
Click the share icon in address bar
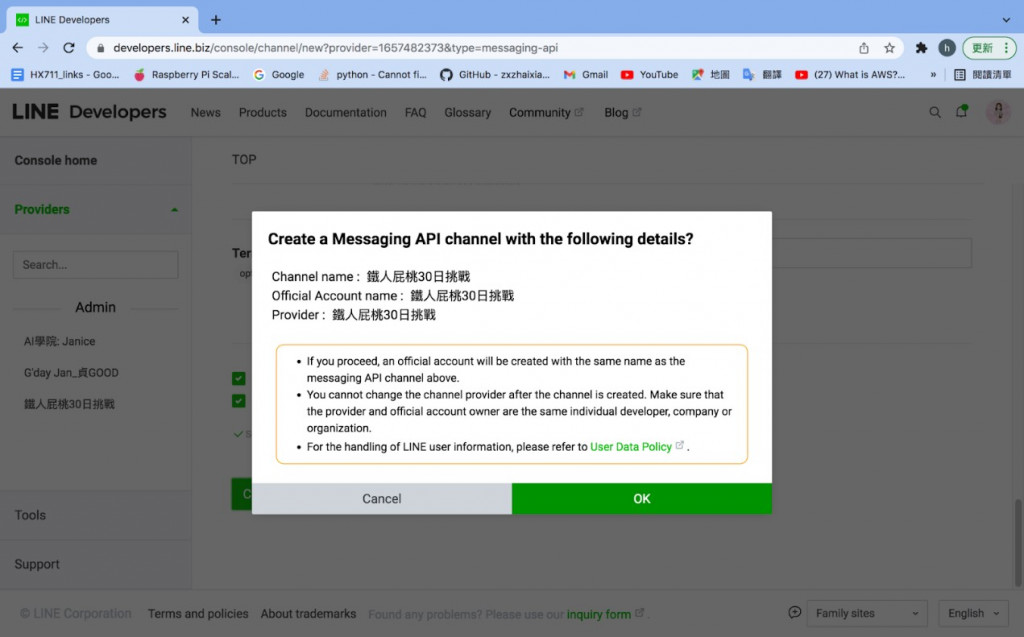click(864, 48)
